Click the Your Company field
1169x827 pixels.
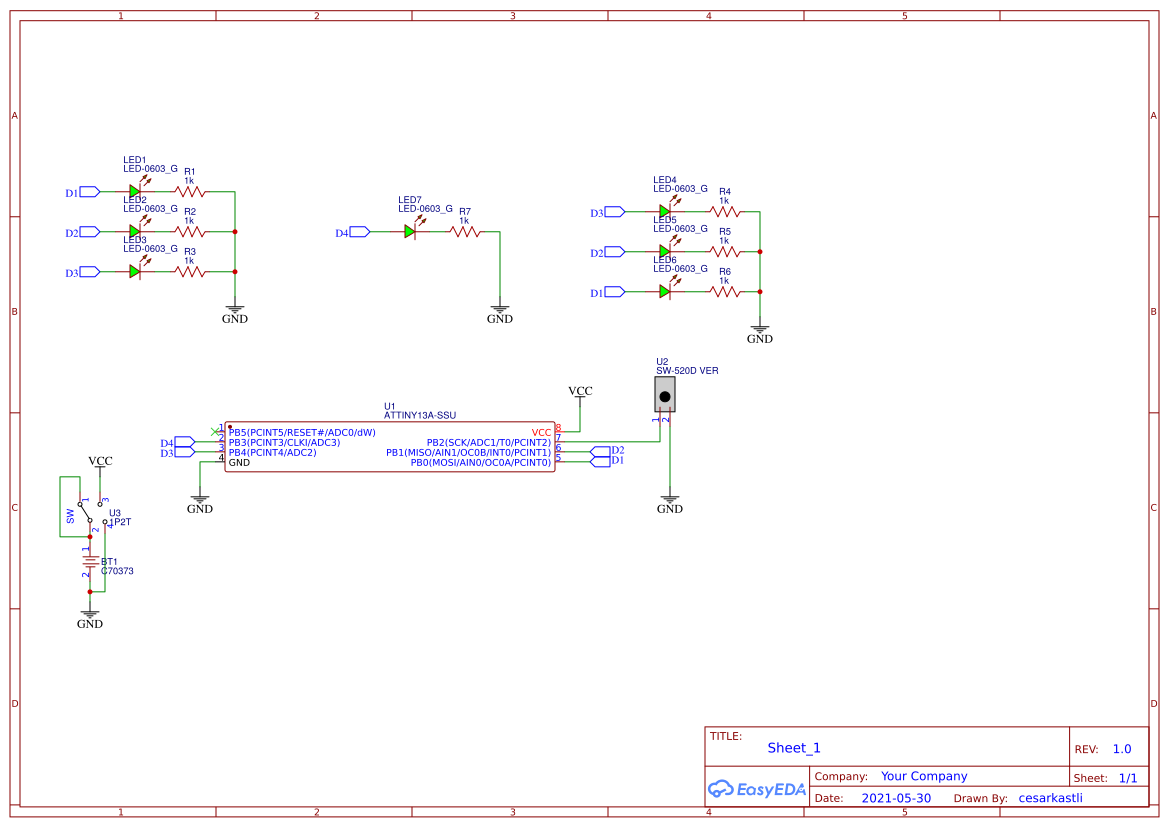(x=924, y=776)
